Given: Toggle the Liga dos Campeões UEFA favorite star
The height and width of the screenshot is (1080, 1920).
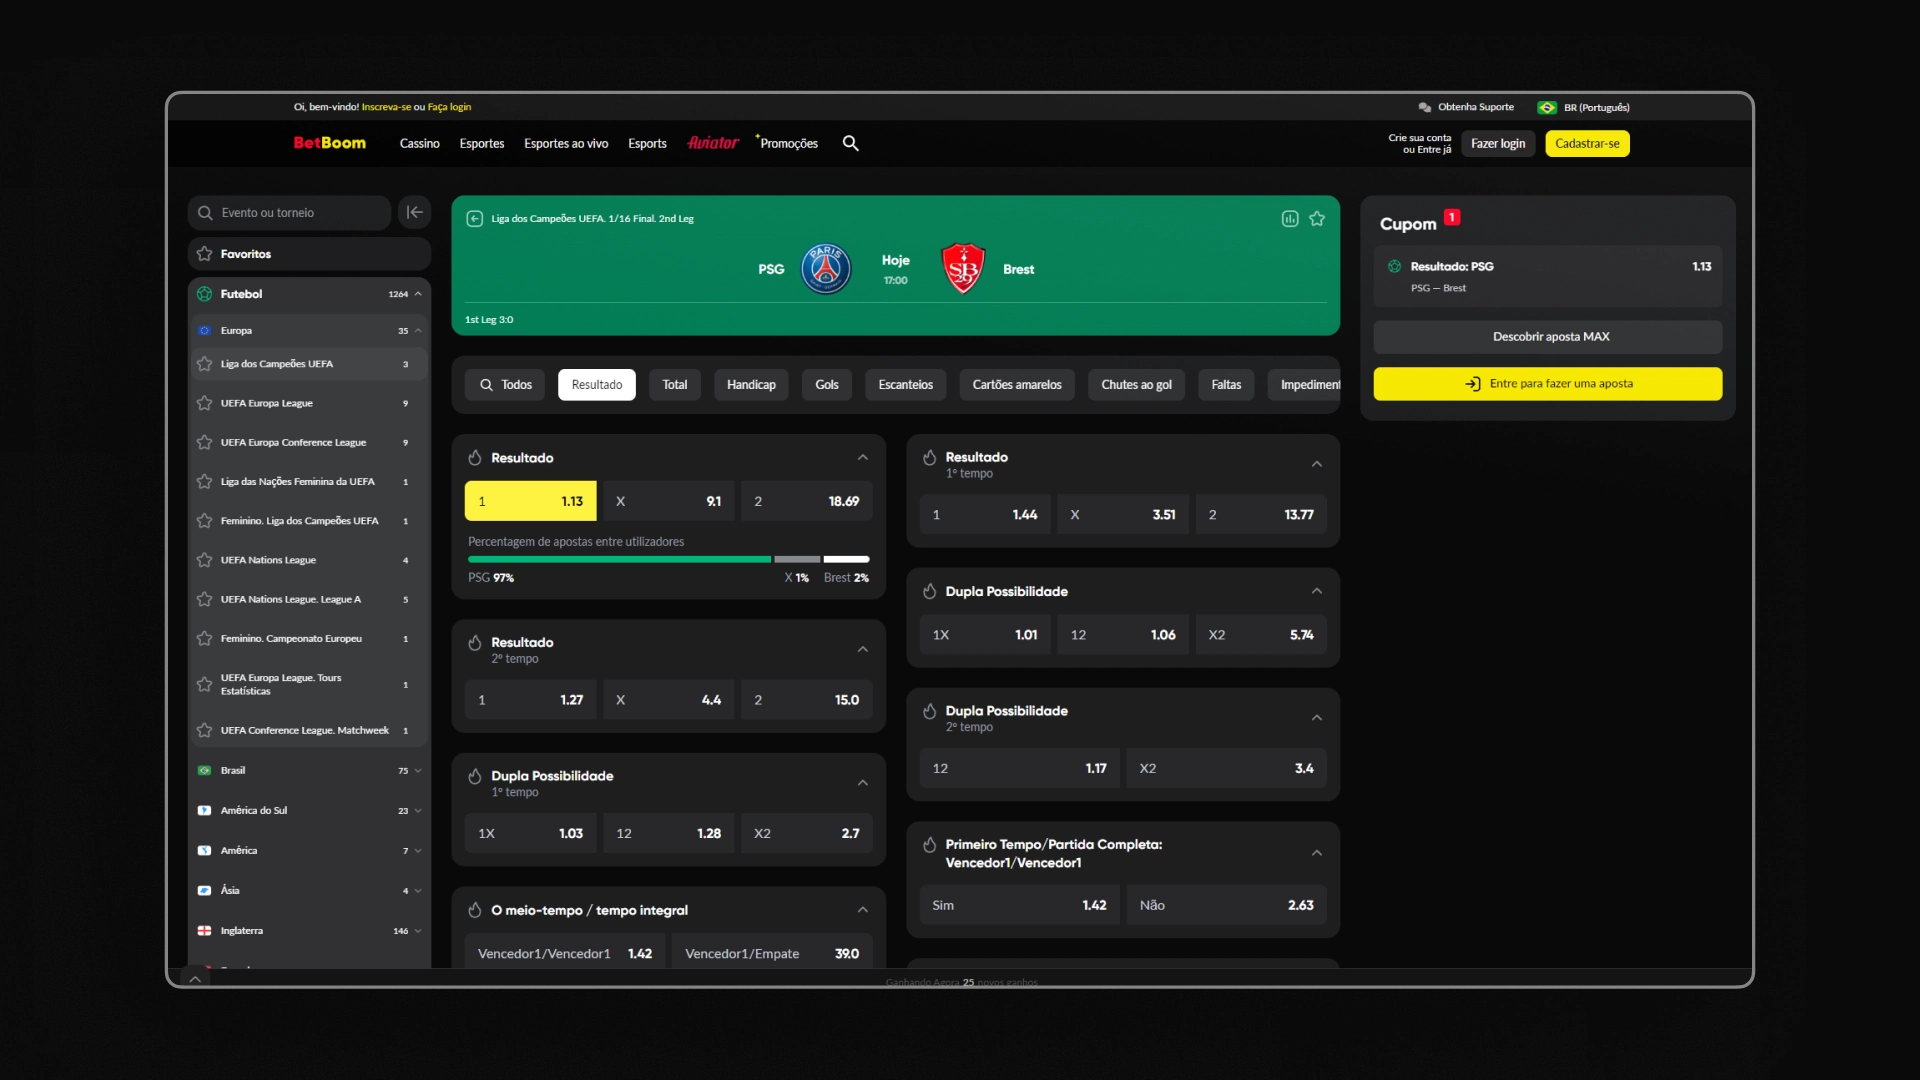Looking at the screenshot, I should (x=205, y=364).
